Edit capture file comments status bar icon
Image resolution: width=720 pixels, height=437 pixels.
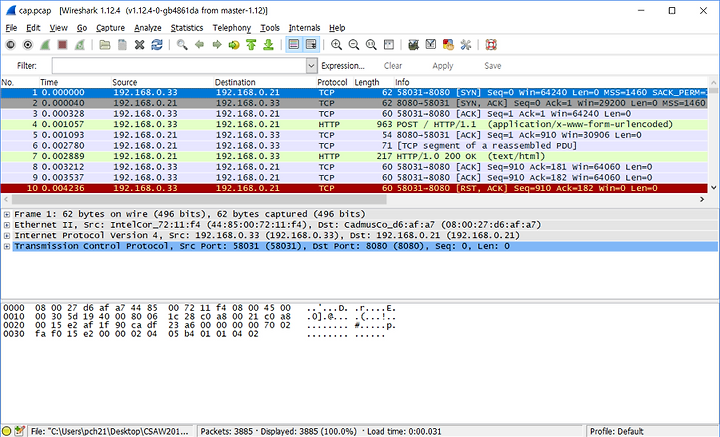pos(19,431)
